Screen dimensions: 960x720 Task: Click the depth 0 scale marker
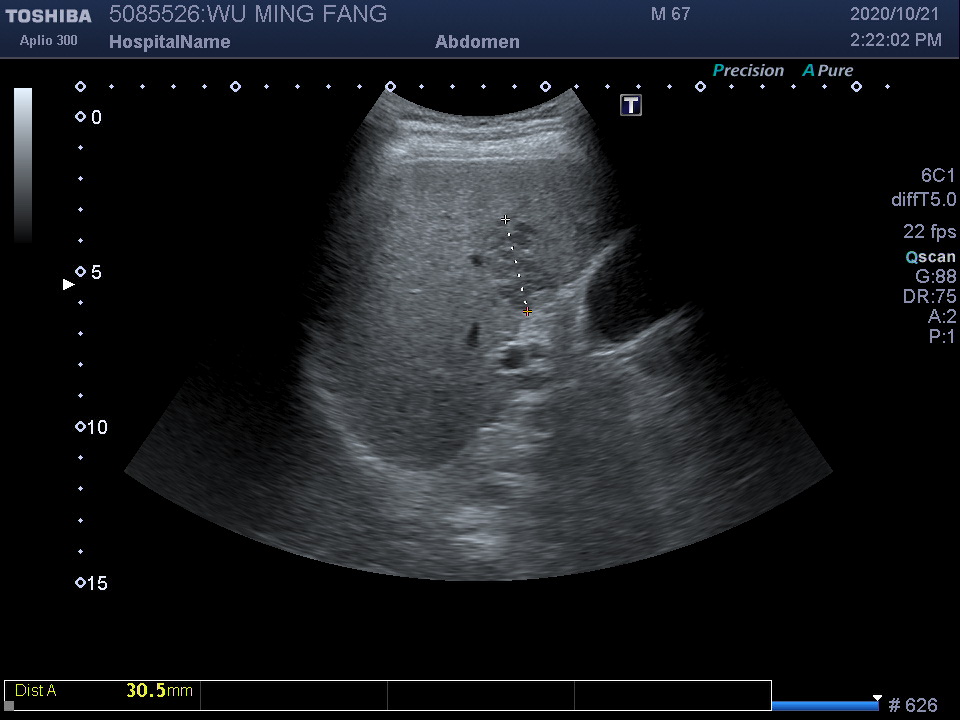pos(81,118)
